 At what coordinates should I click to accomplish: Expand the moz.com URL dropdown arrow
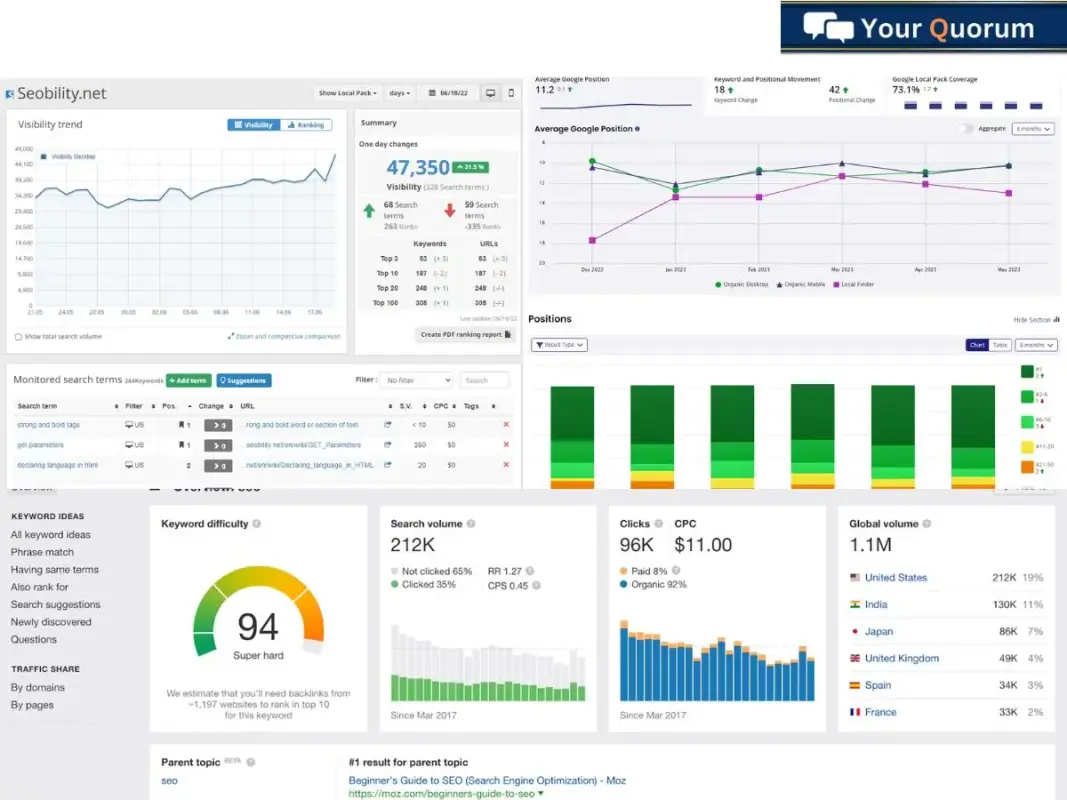(541, 793)
